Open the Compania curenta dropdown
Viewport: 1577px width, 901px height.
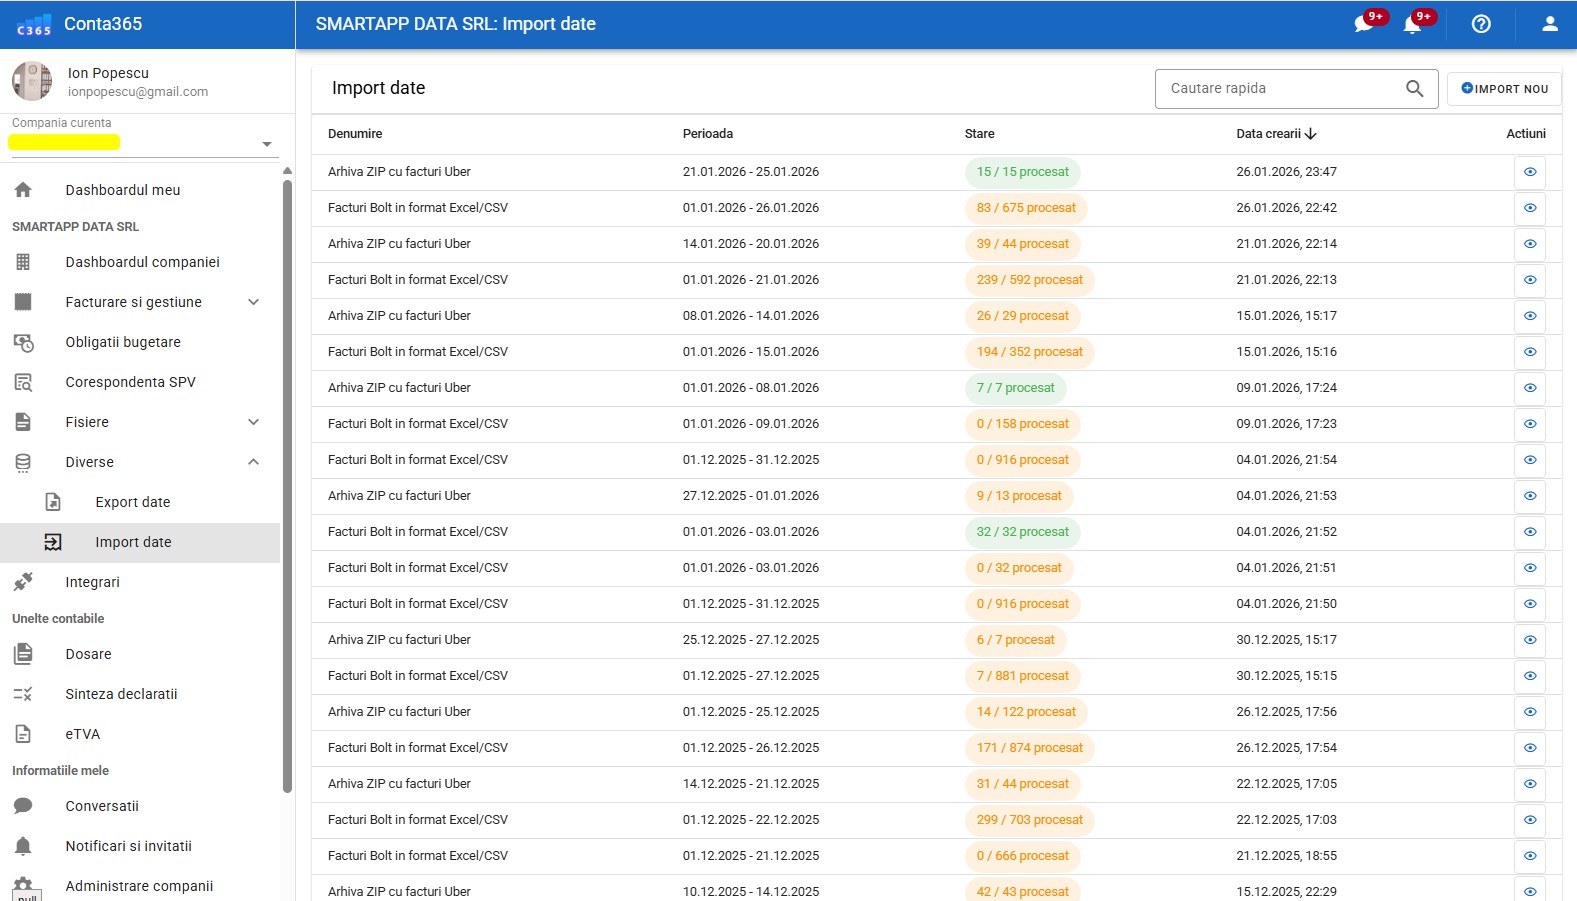pos(266,144)
